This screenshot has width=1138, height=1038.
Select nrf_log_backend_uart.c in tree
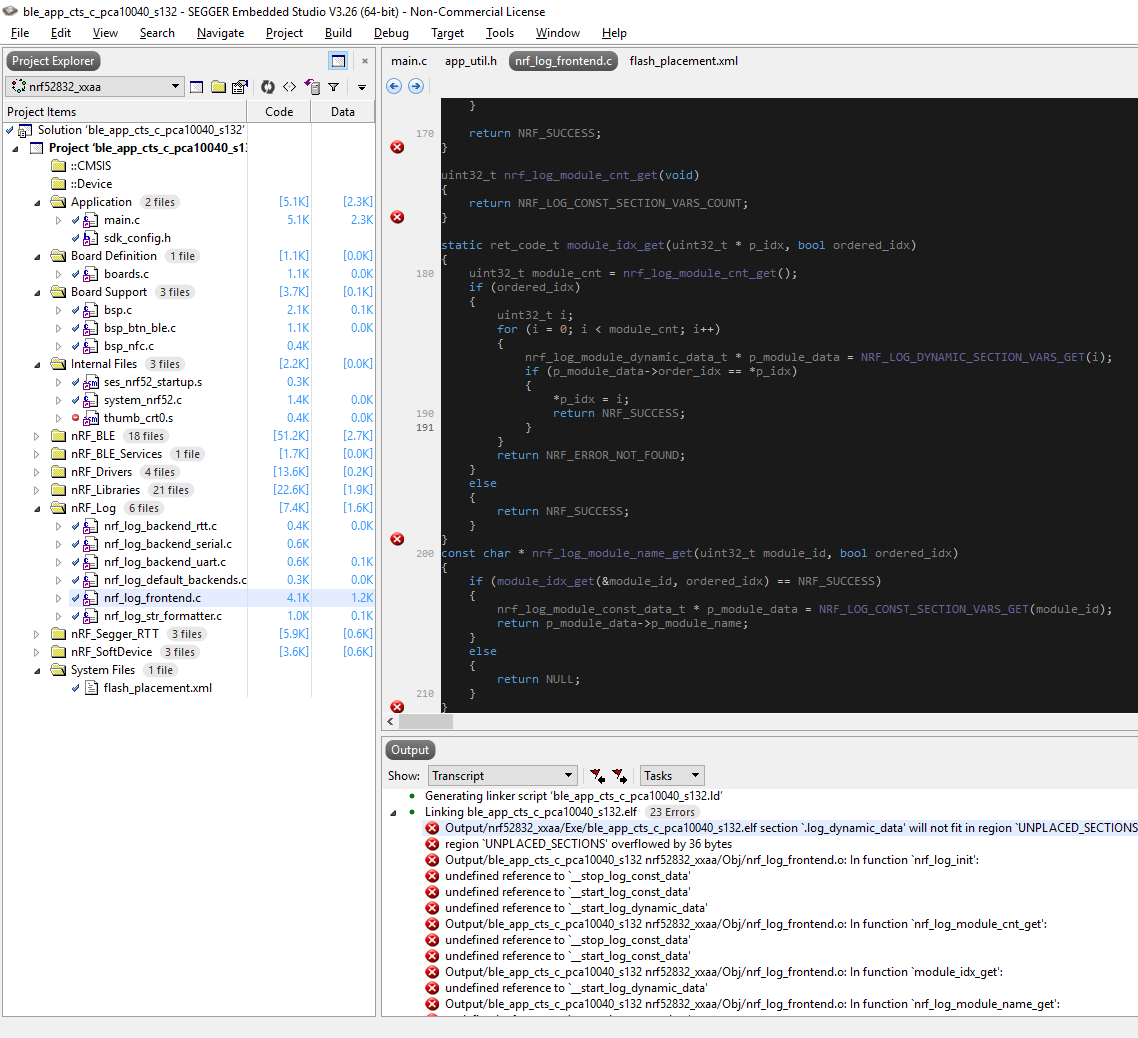pos(165,562)
